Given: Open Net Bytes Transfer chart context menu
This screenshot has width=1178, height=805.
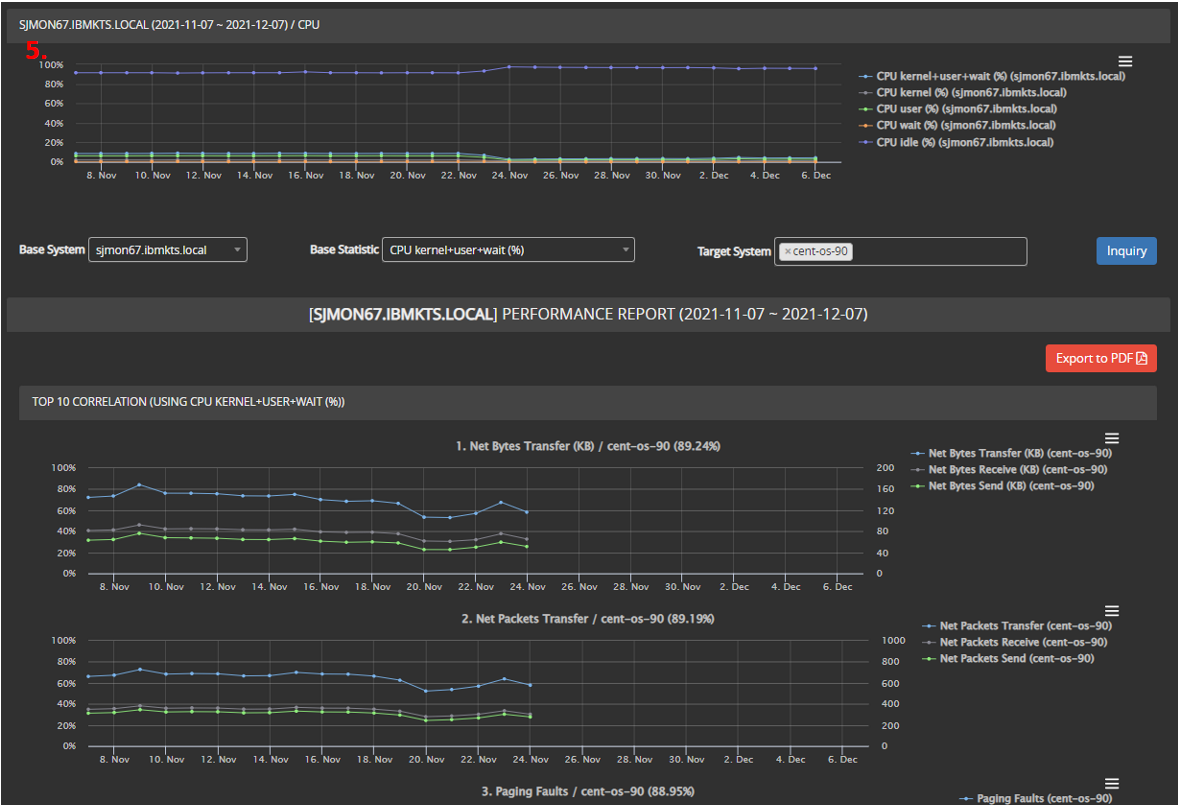Looking at the screenshot, I should click(1111, 438).
